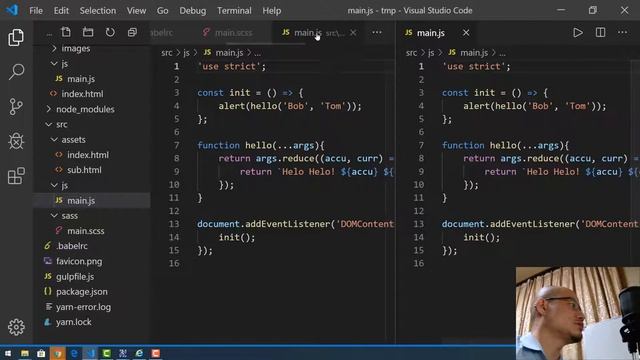Place cursor on line 14 init() left editor
The height and width of the screenshot is (360, 640).
[x=237, y=237]
